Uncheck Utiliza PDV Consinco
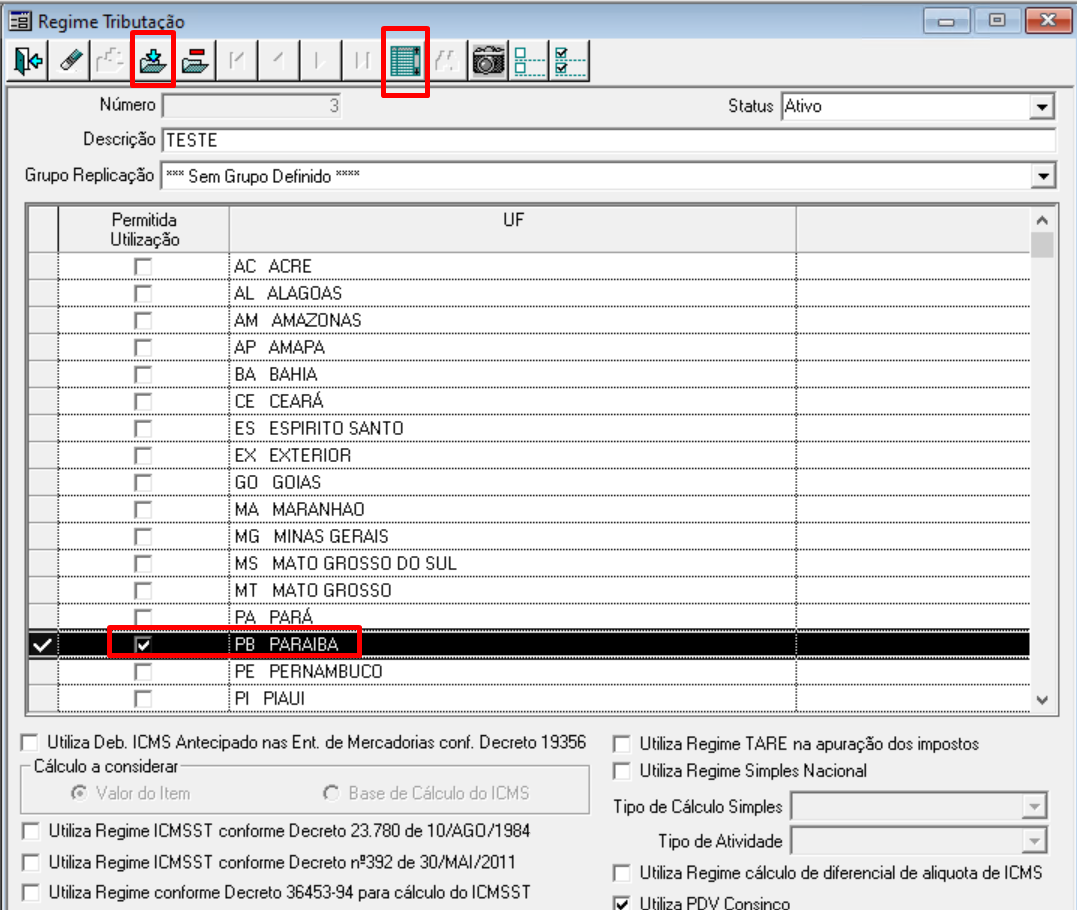Screen dimensions: 1077x910 click(622, 903)
